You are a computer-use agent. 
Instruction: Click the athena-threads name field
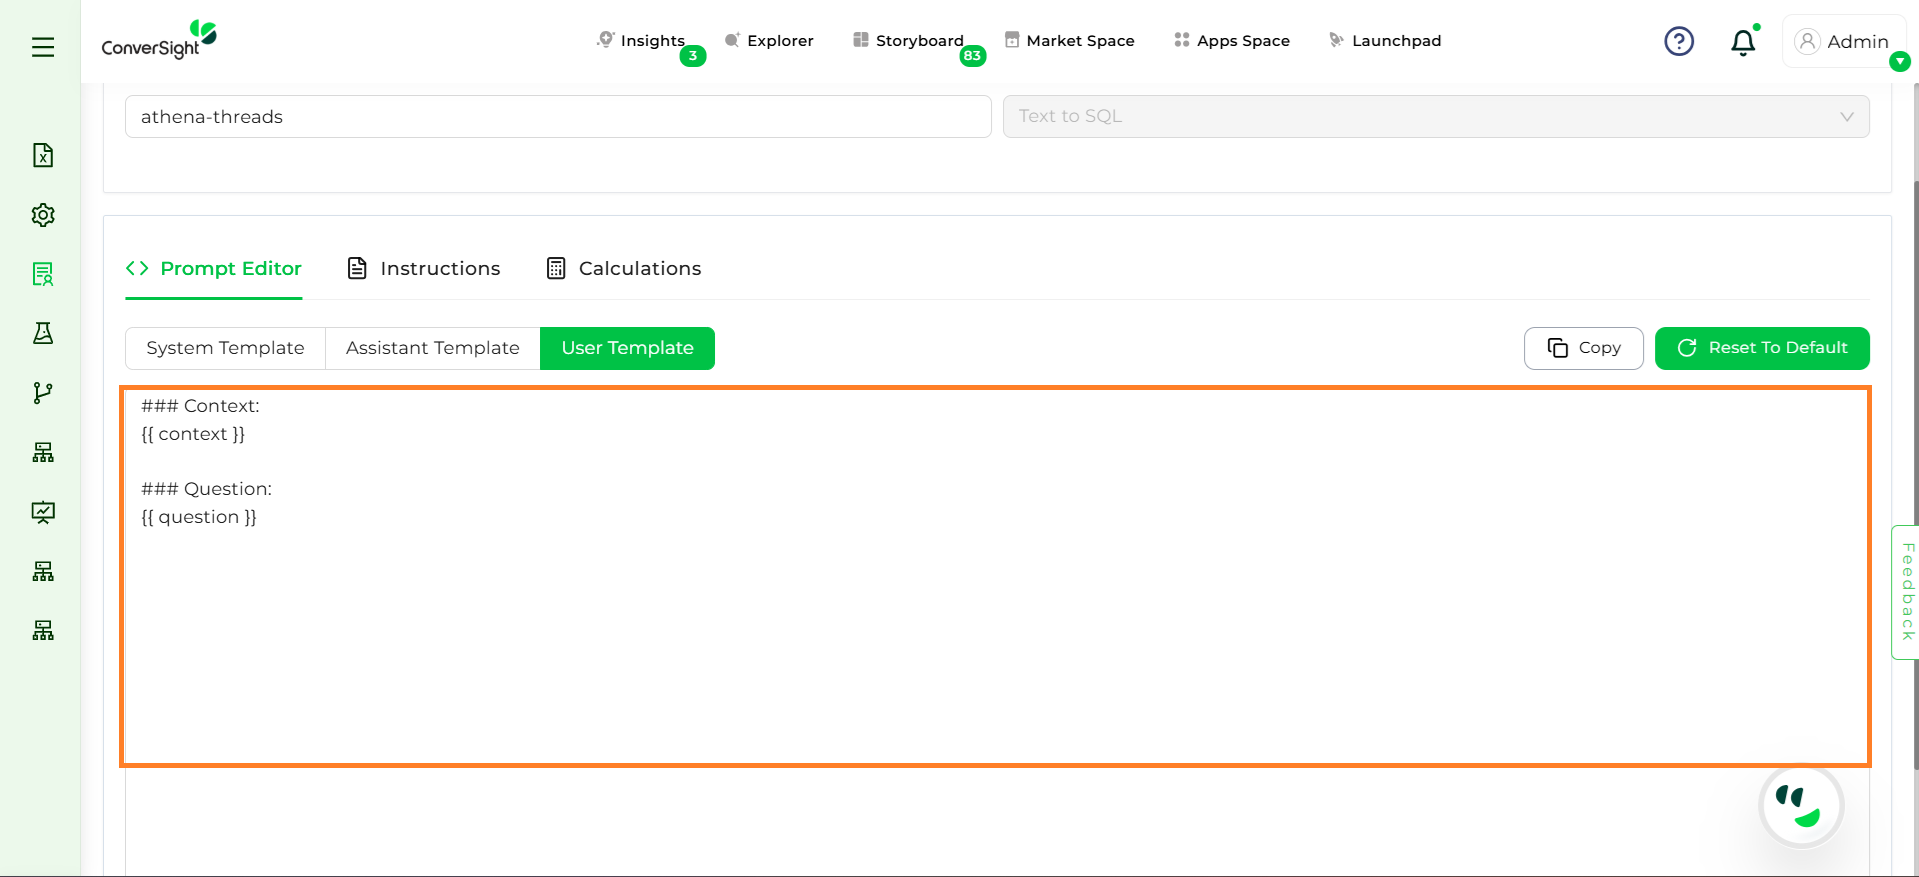click(x=557, y=117)
